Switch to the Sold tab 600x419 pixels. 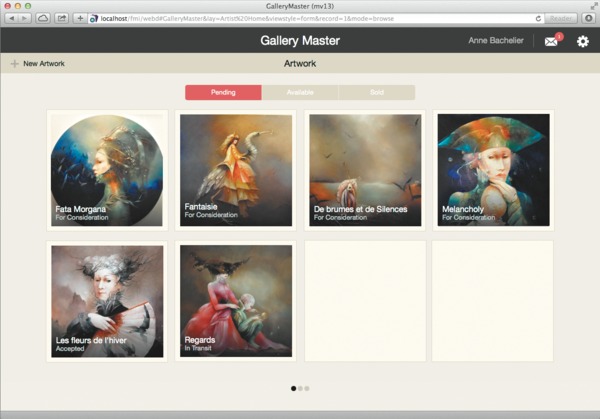point(377,92)
